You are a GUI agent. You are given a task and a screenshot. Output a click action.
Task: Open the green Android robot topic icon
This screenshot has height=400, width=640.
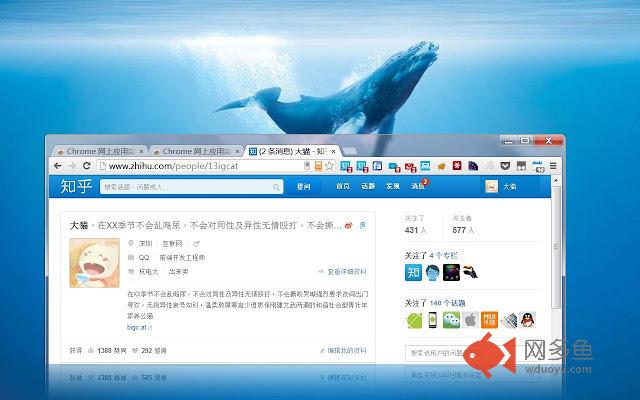point(413,320)
